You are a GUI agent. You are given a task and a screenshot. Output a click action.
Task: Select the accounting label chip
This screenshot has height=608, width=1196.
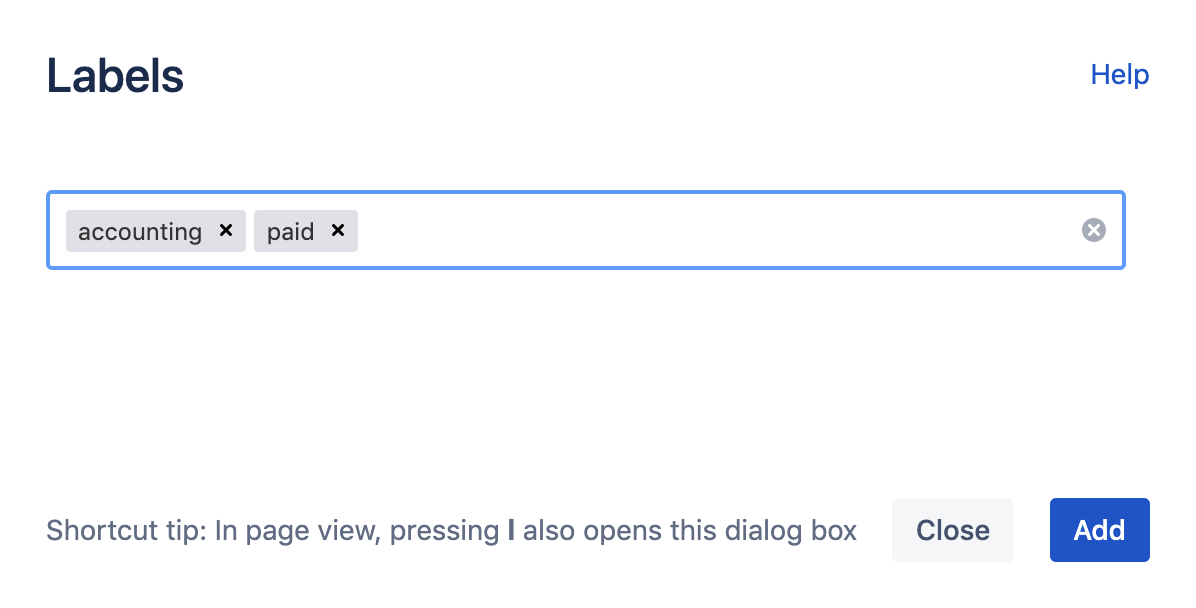click(139, 231)
